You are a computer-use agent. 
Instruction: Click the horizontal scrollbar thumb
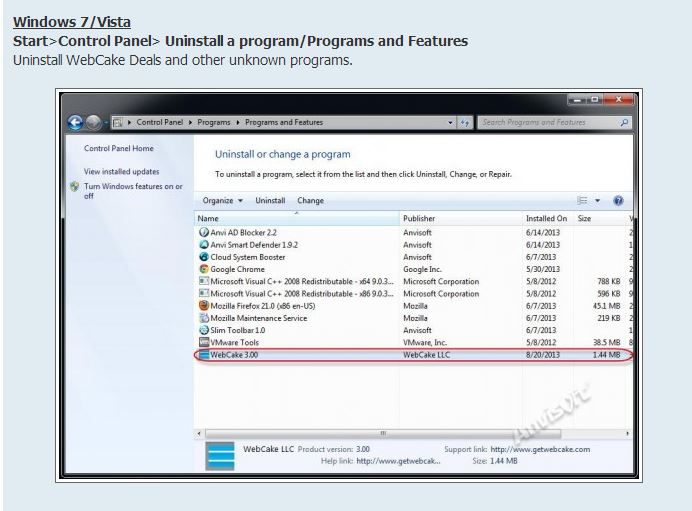tap(383, 434)
